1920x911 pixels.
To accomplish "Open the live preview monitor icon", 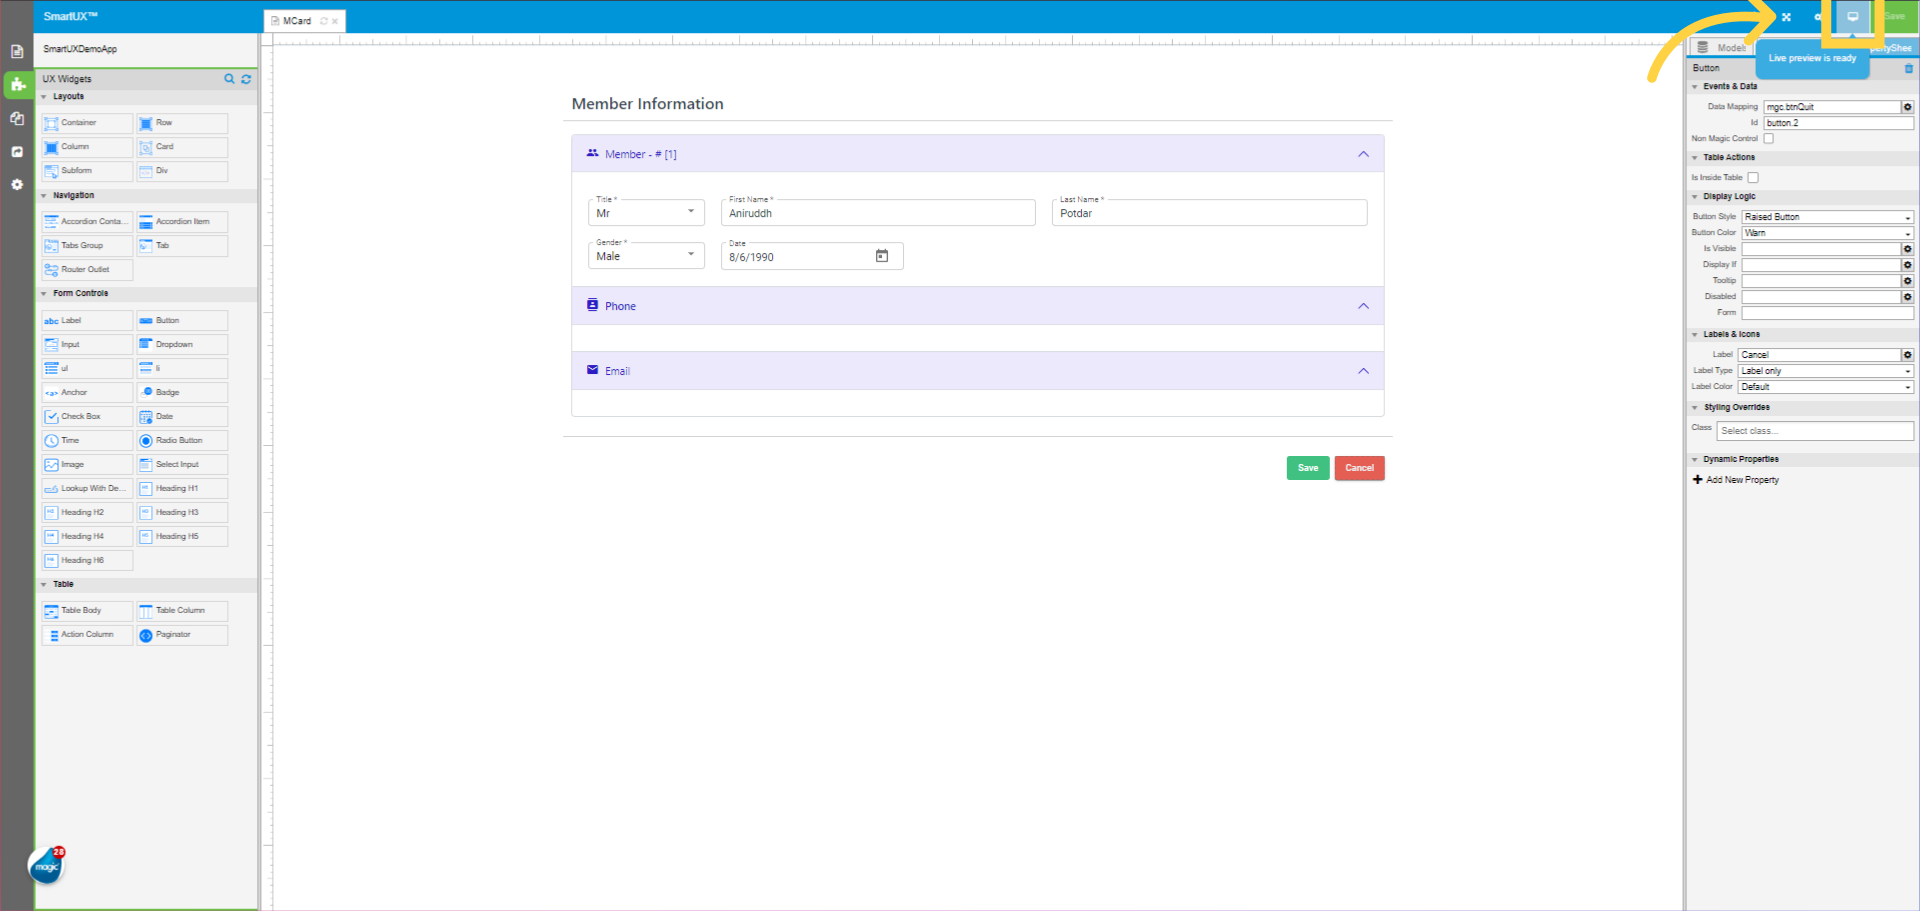I will (x=1852, y=17).
